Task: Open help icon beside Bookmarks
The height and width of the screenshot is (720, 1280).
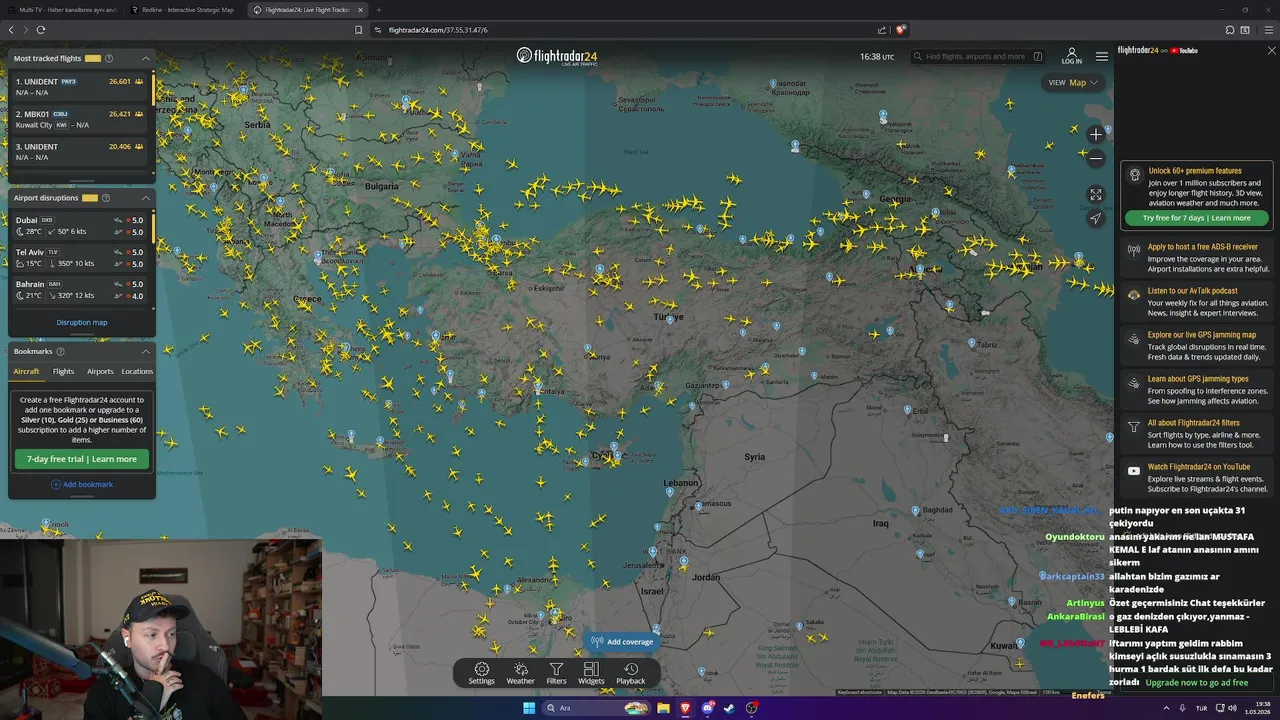Action: pyautogui.click(x=60, y=351)
